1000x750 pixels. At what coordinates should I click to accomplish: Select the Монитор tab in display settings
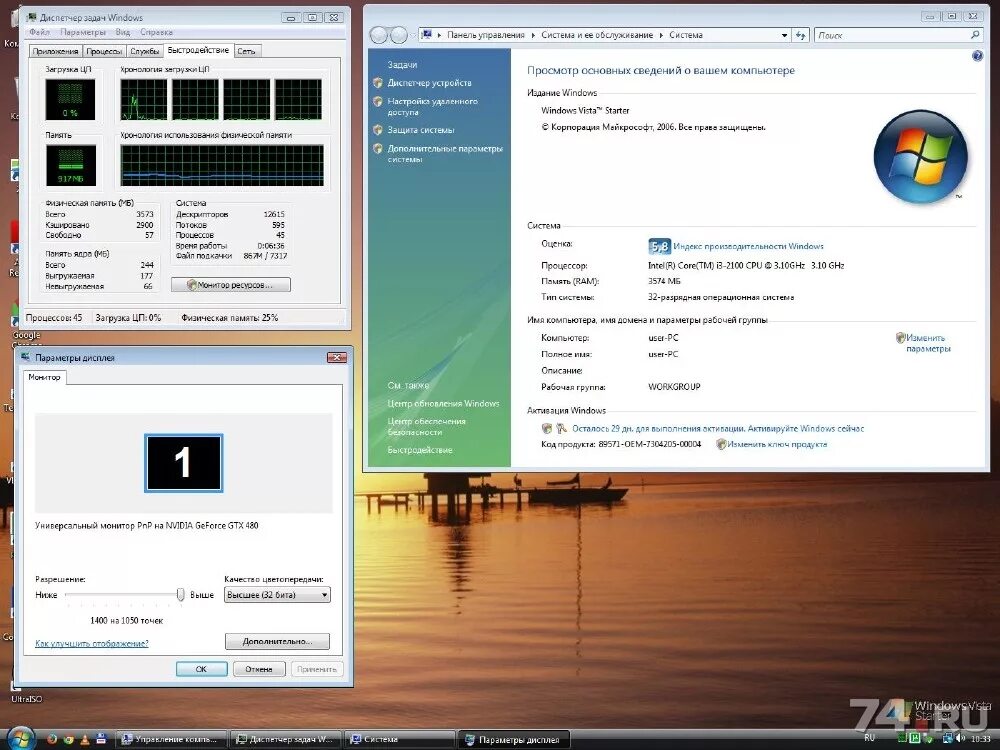pos(44,377)
